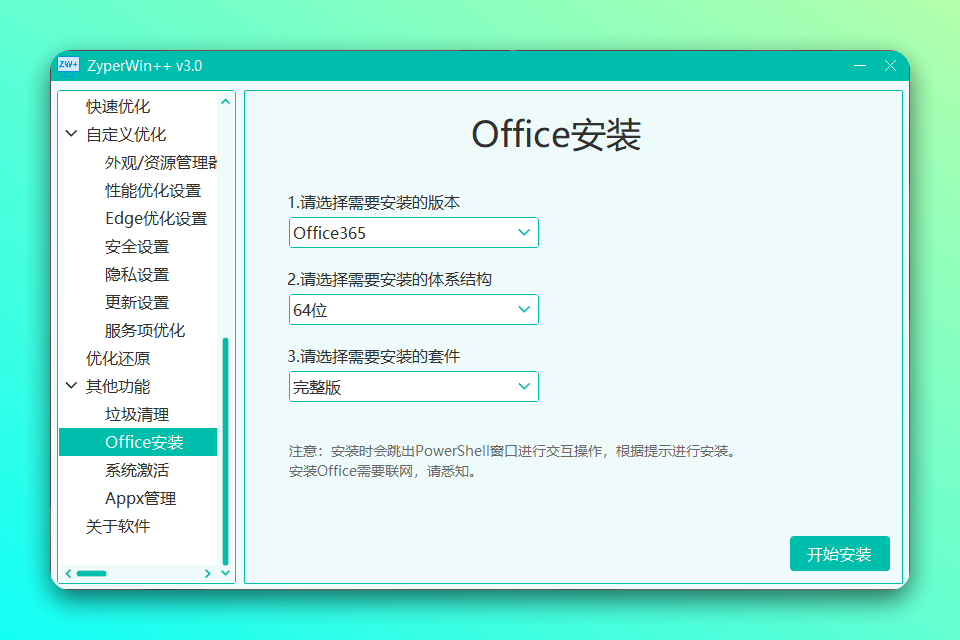This screenshot has width=960, height=640.
Task: Select 自定义优化 in the sidebar
Action: point(126,134)
